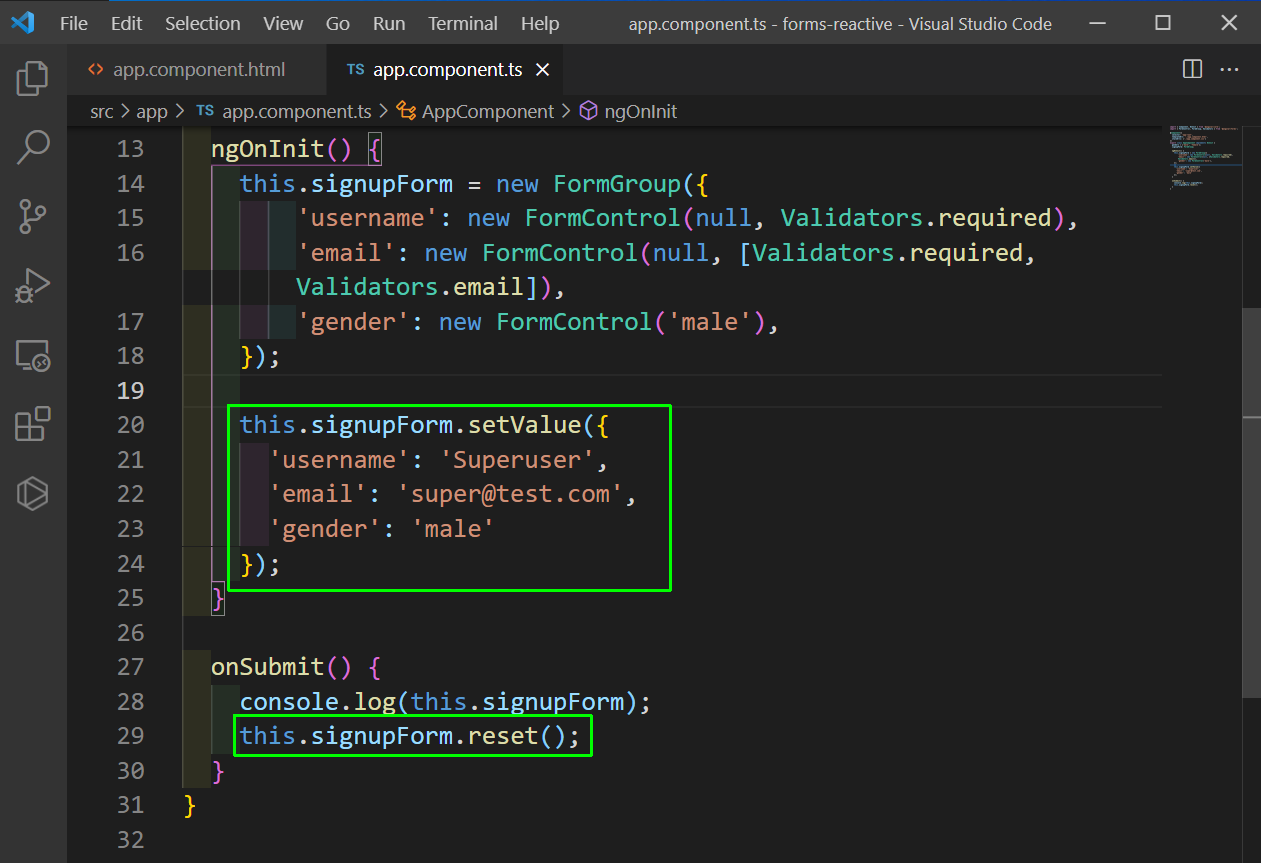Click the ngOnInit breadcrumb symbol
Viewport: 1261px width, 863px height.
(629, 111)
